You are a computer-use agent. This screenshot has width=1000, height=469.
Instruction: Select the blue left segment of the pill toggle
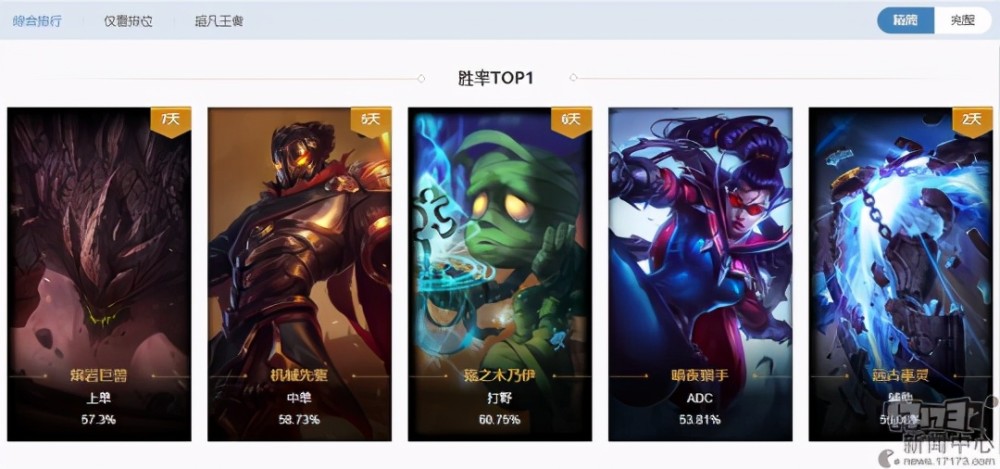(906, 20)
